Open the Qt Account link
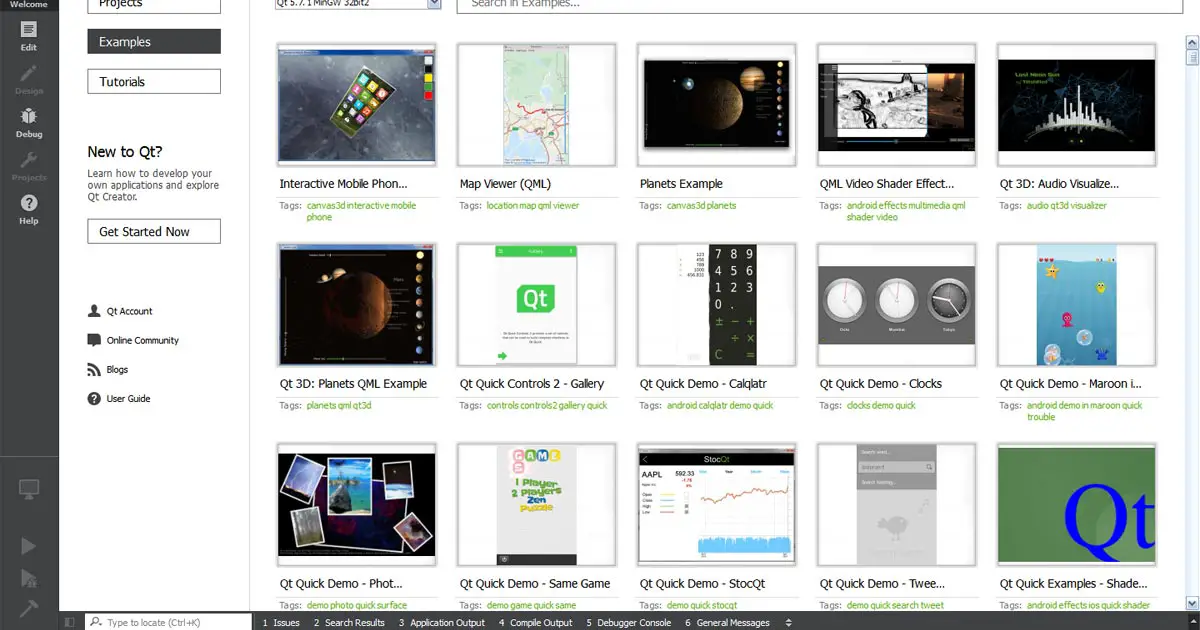This screenshot has width=1200, height=630. pyautogui.click(x=130, y=311)
